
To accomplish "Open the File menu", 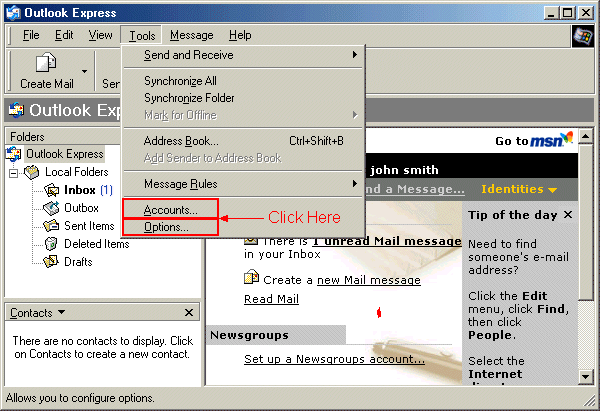I will pos(31,35).
